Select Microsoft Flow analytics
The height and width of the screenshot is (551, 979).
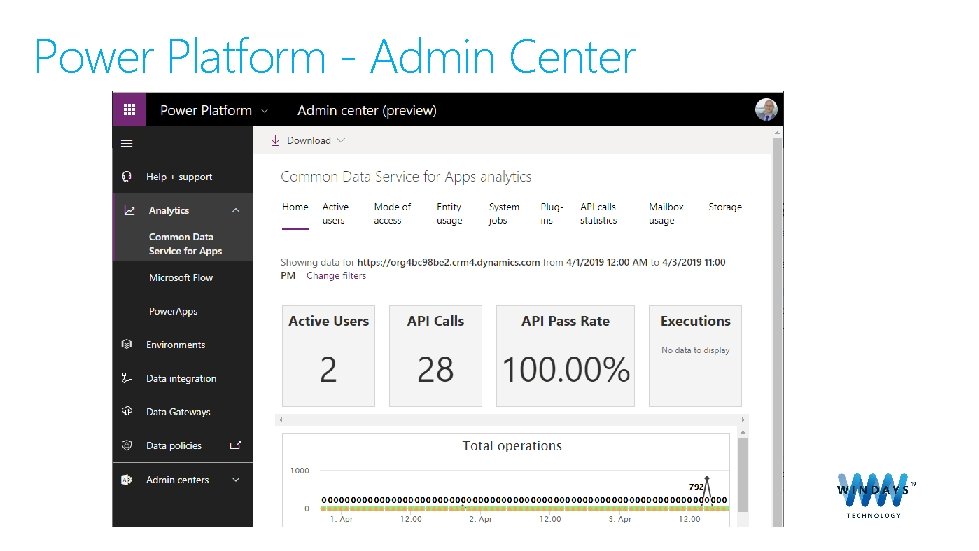182,278
